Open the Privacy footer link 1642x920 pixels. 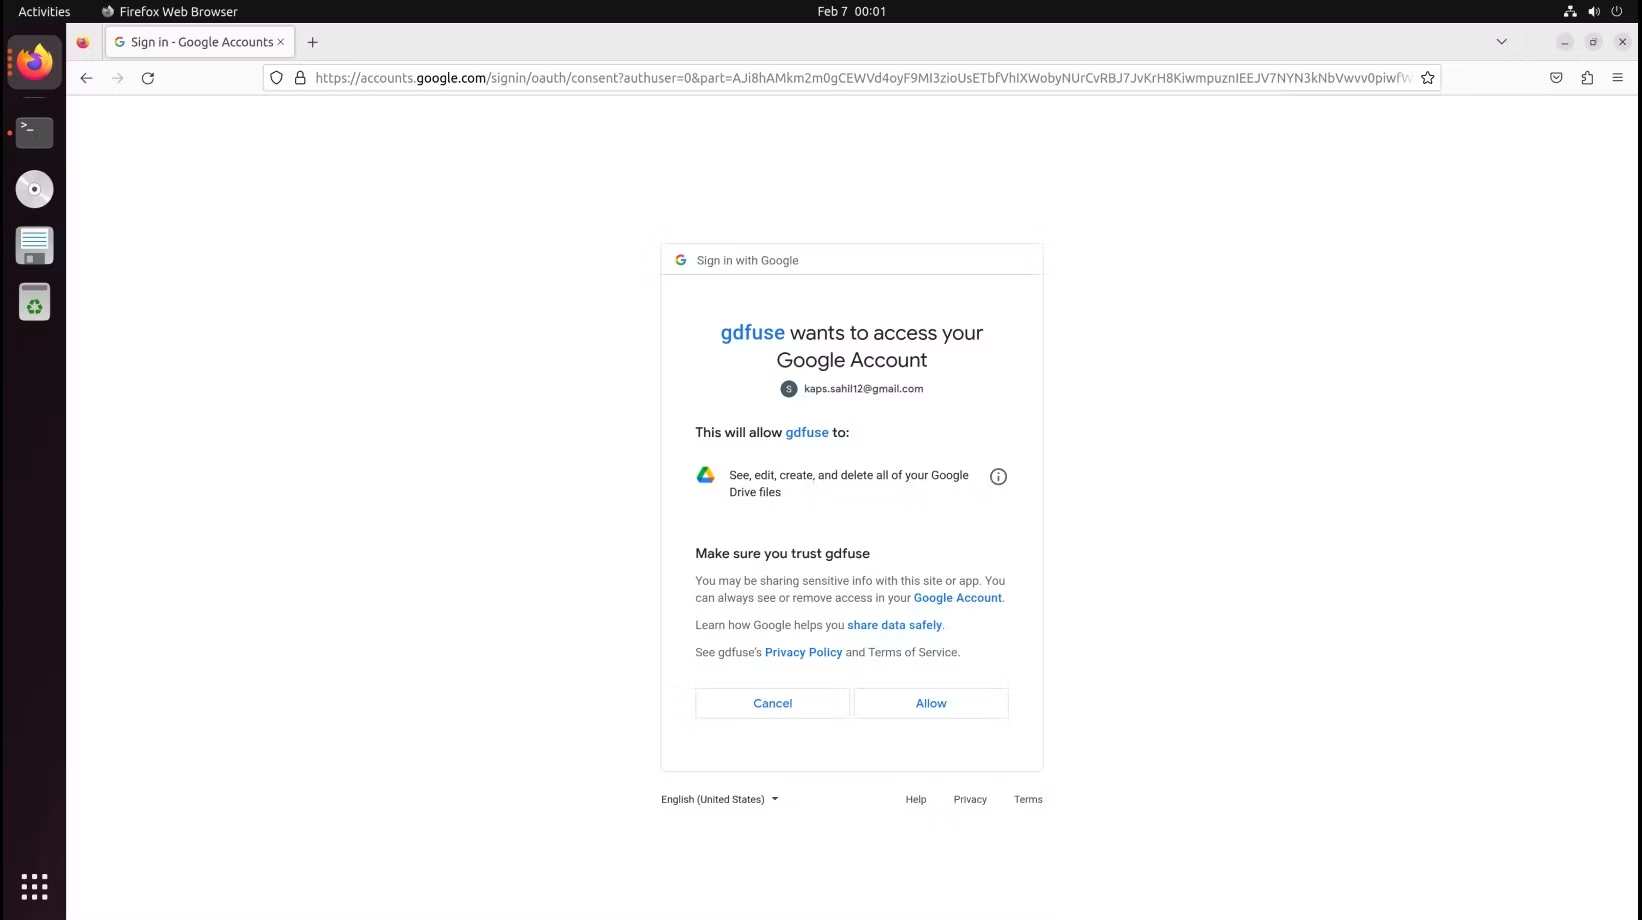coord(970,799)
